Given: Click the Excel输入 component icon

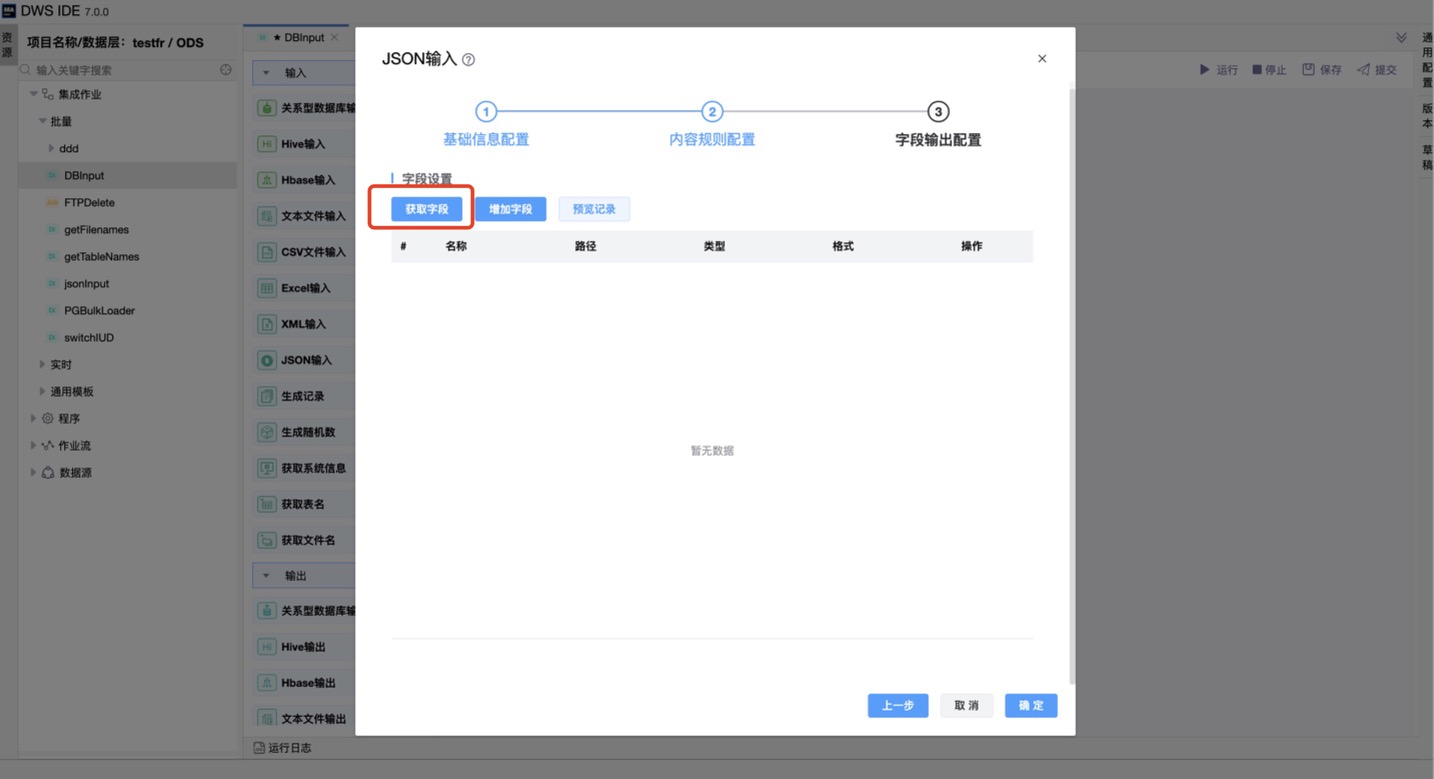Looking at the screenshot, I should coord(267,288).
